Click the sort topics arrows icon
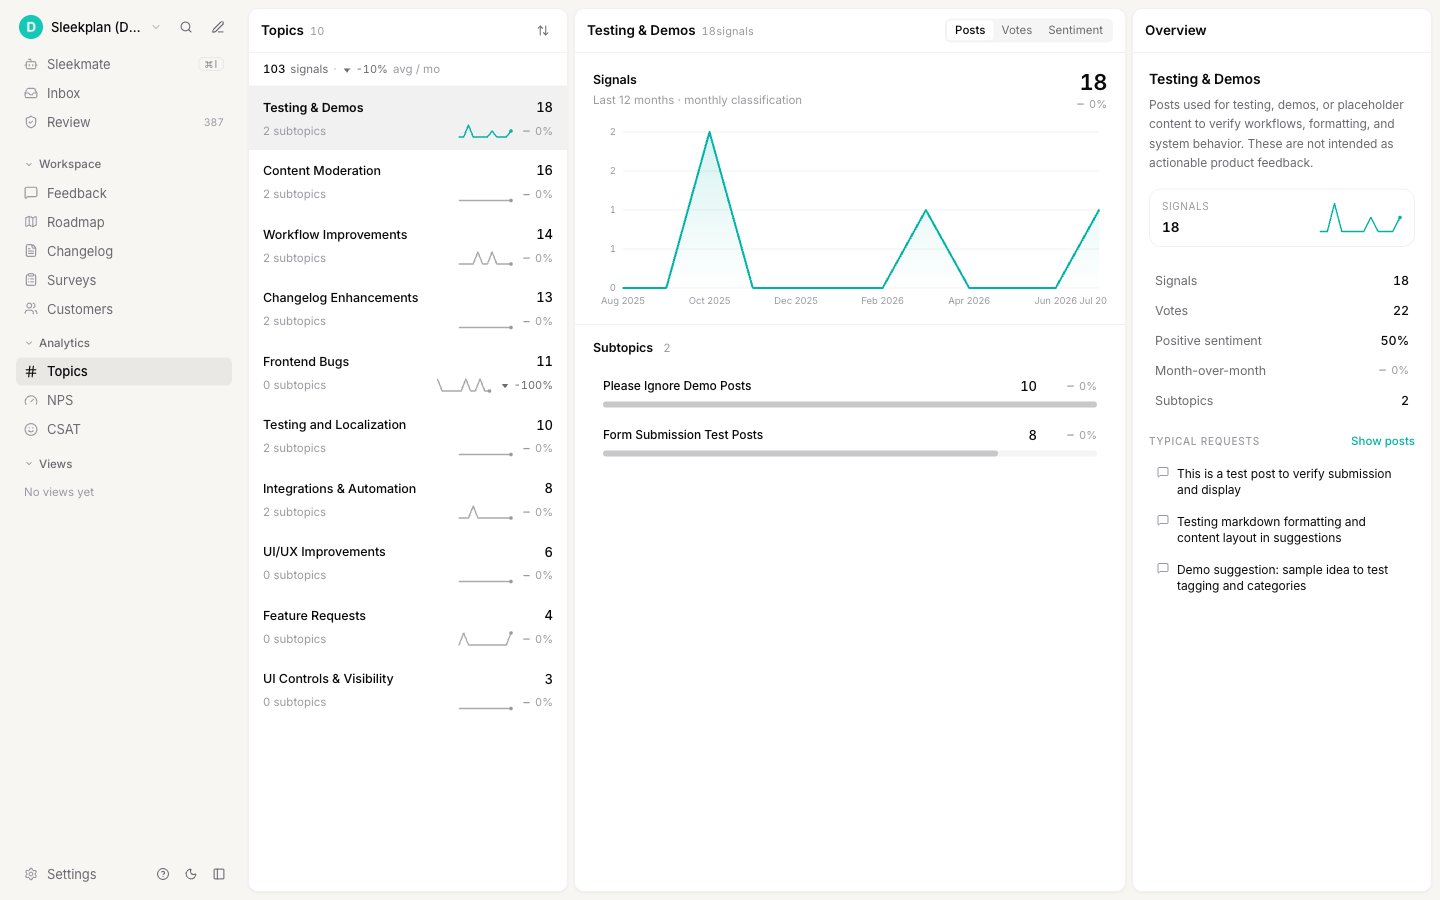The height and width of the screenshot is (900, 1440). tap(543, 31)
